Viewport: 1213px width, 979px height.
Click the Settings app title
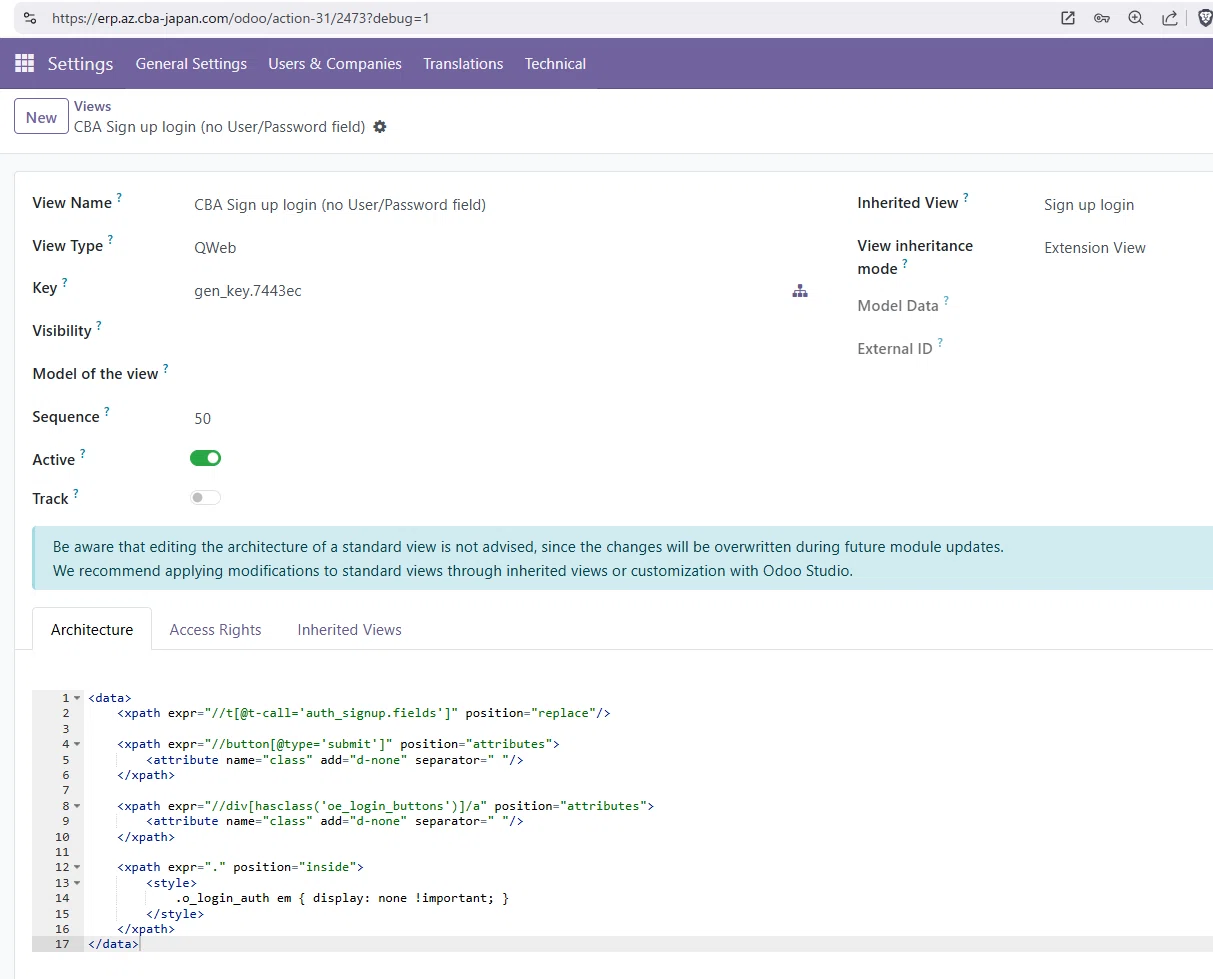pyautogui.click(x=80, y=63)
